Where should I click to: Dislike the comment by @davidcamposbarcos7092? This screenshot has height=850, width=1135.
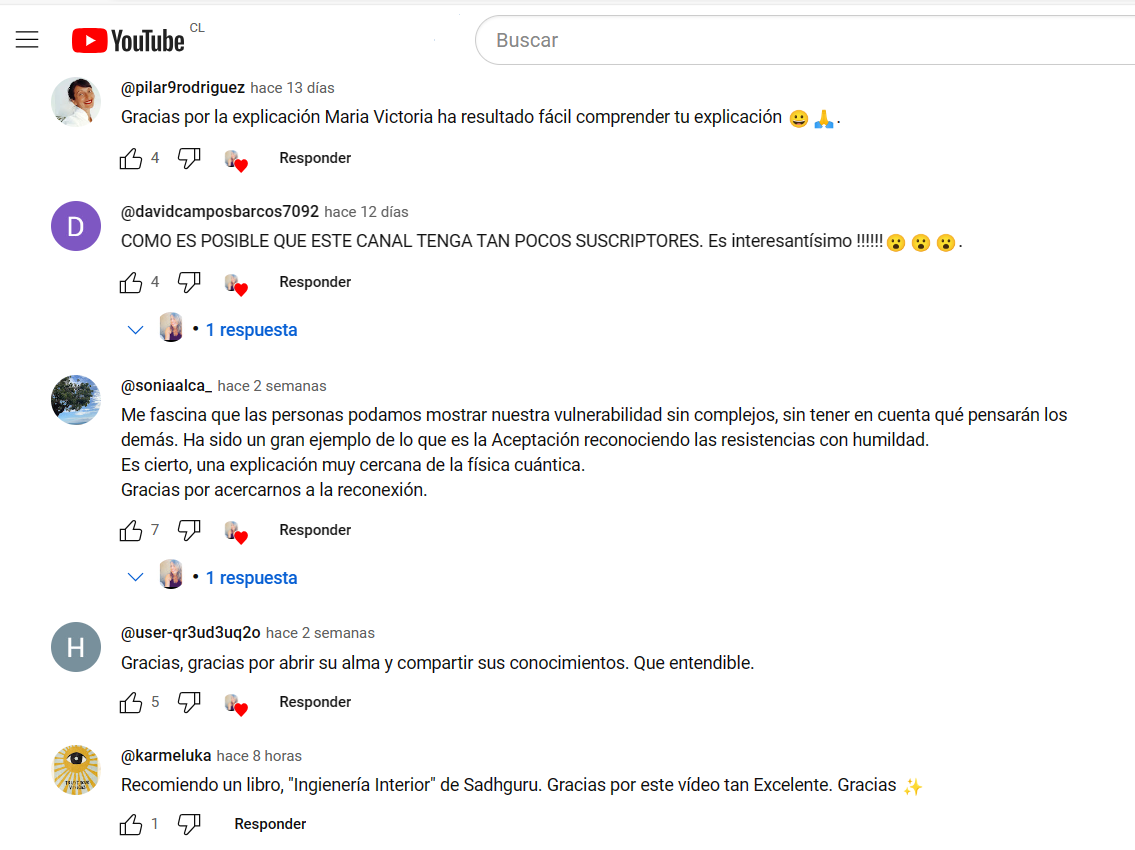[x=189, y=282]
